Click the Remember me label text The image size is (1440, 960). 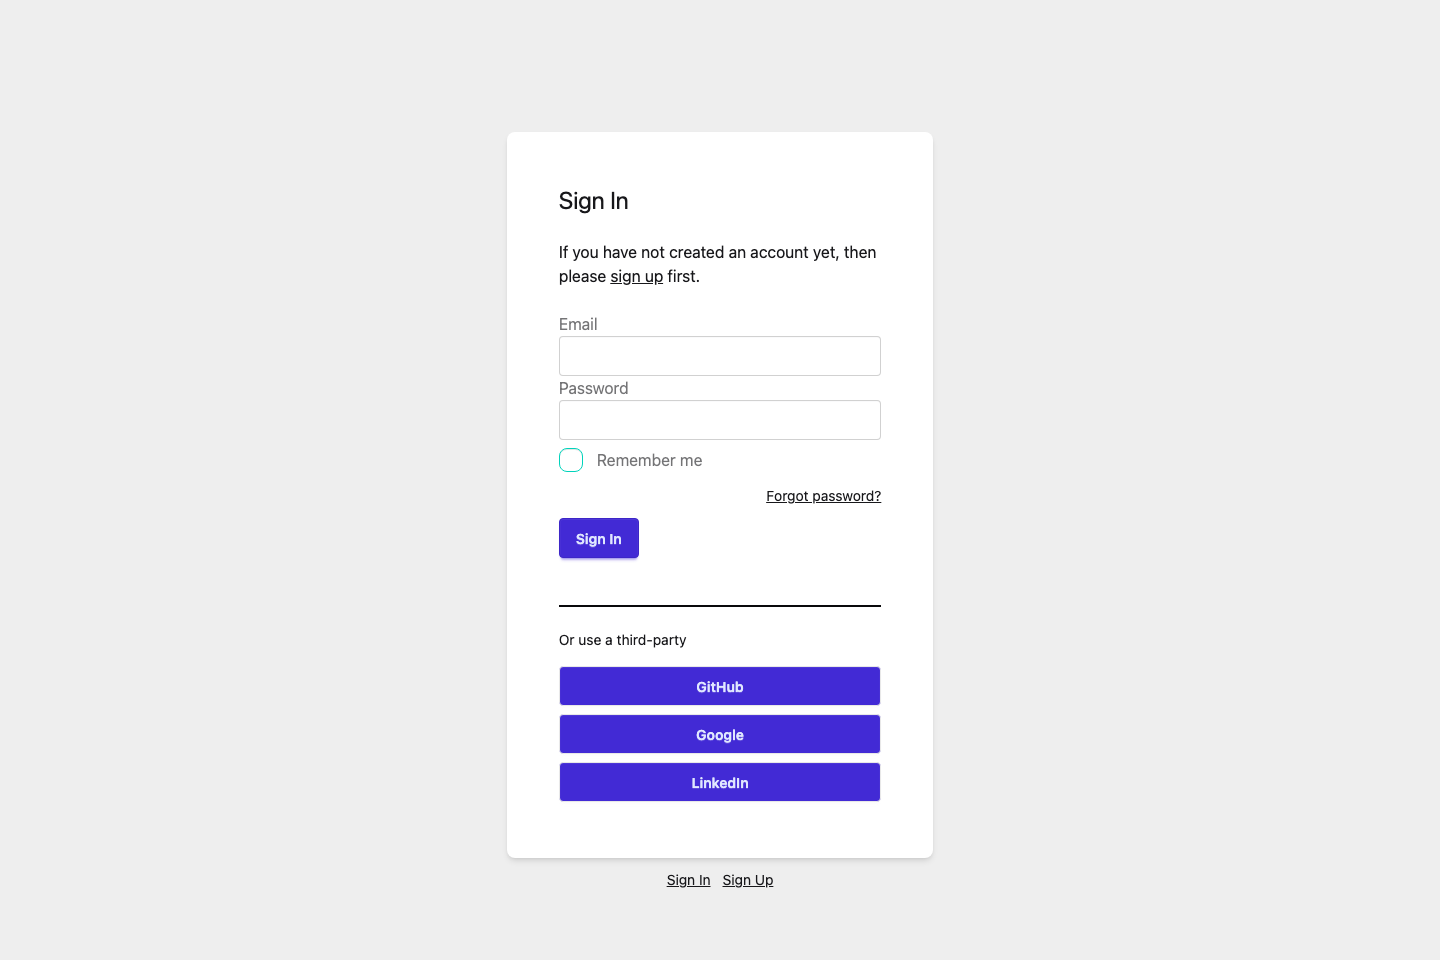[x=649, y=460]
